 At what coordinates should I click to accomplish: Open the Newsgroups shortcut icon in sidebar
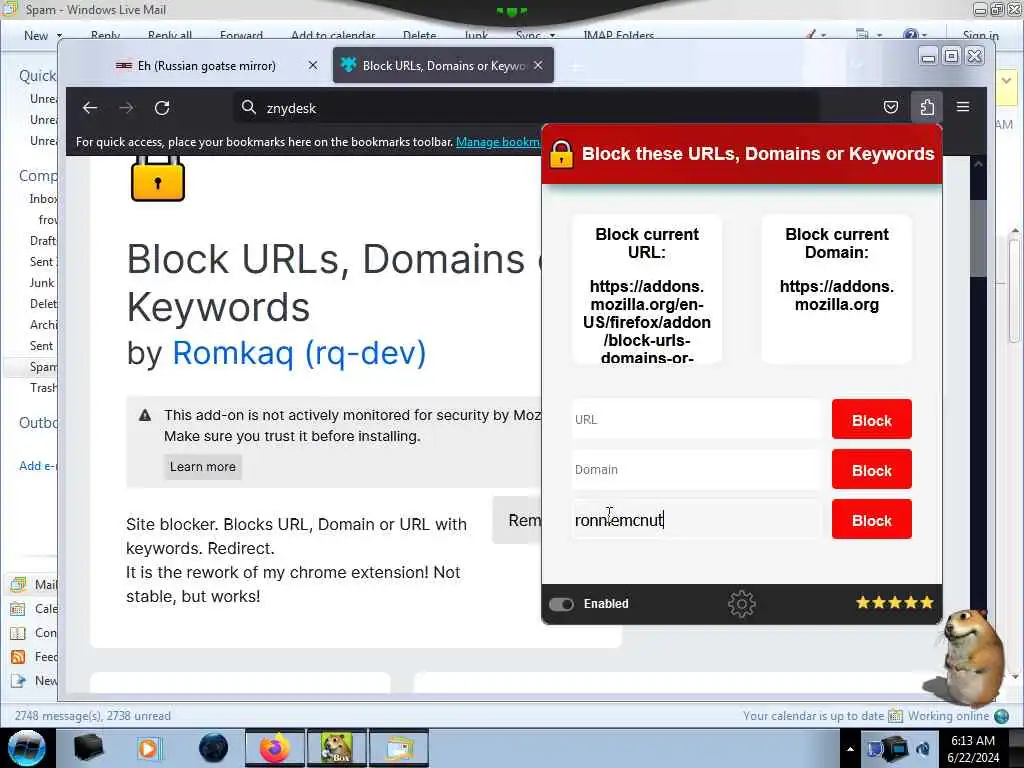click(18, 681)
